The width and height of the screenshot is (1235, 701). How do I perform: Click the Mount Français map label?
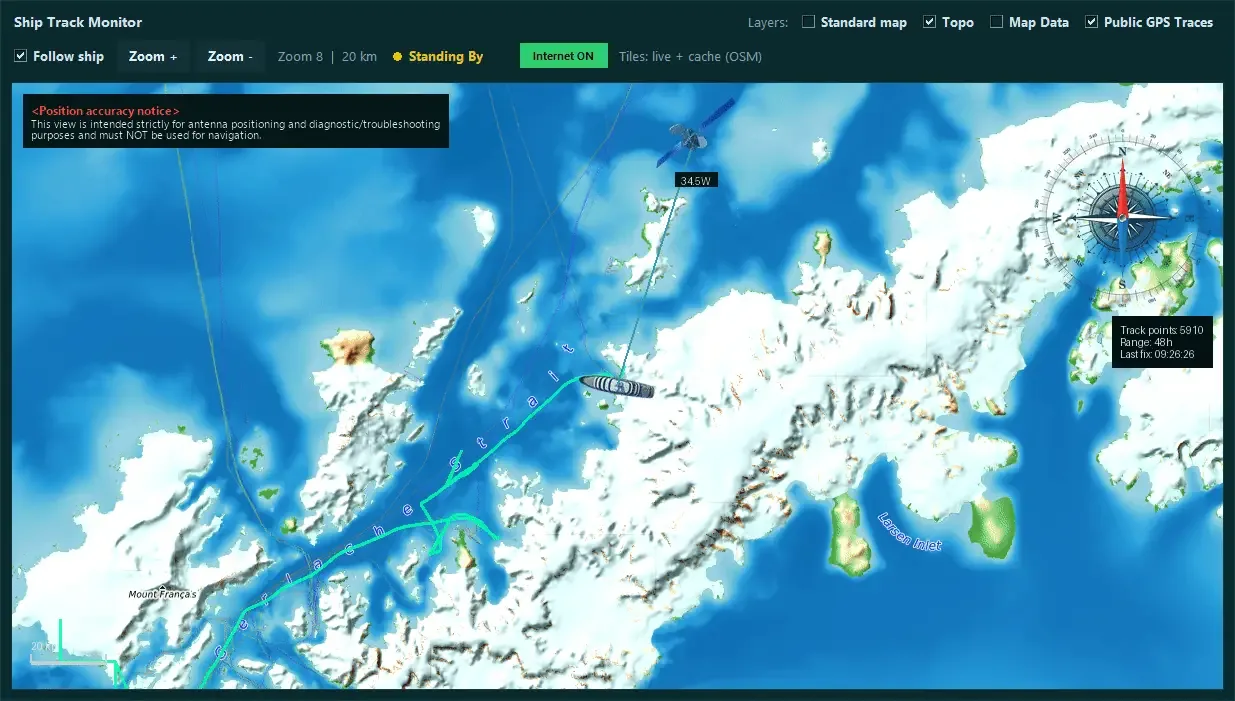[x=163, y=594]
